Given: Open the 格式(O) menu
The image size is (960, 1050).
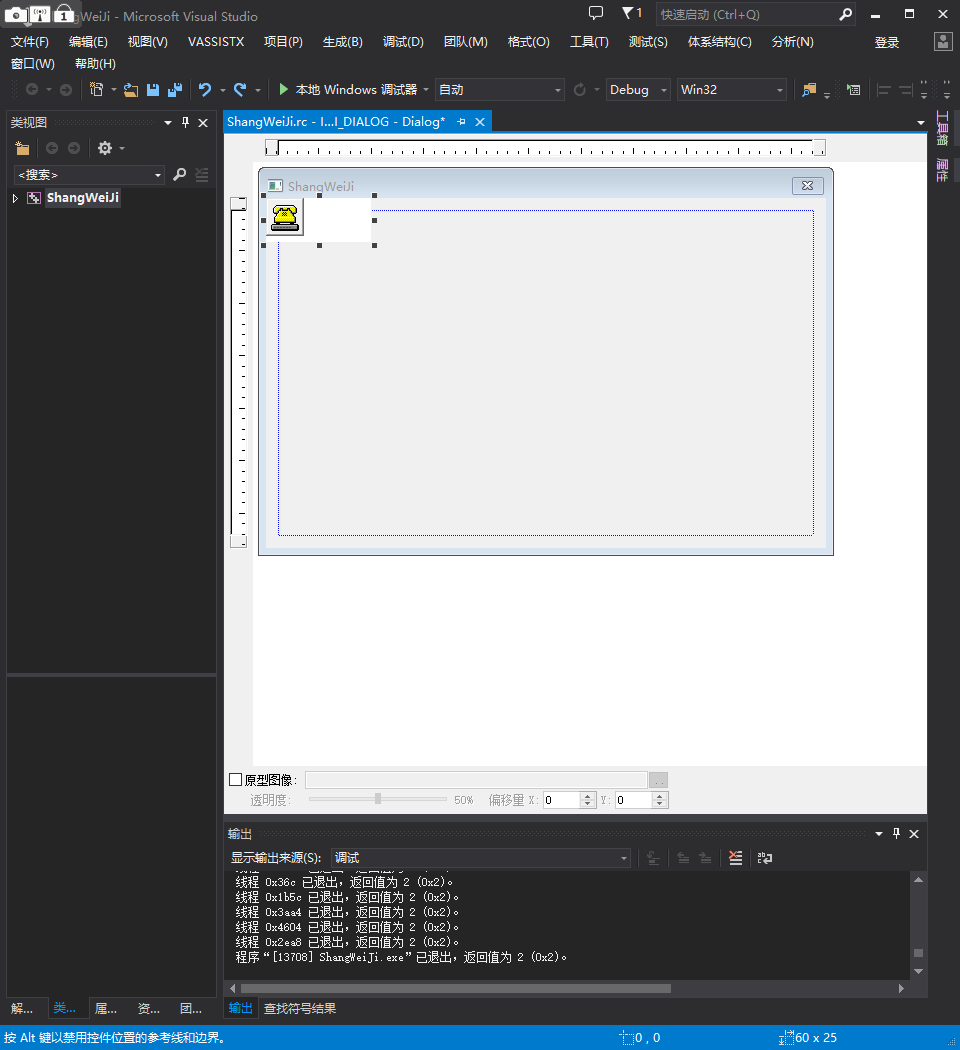Looking at the screenshot, I should (x=528, y=42).
